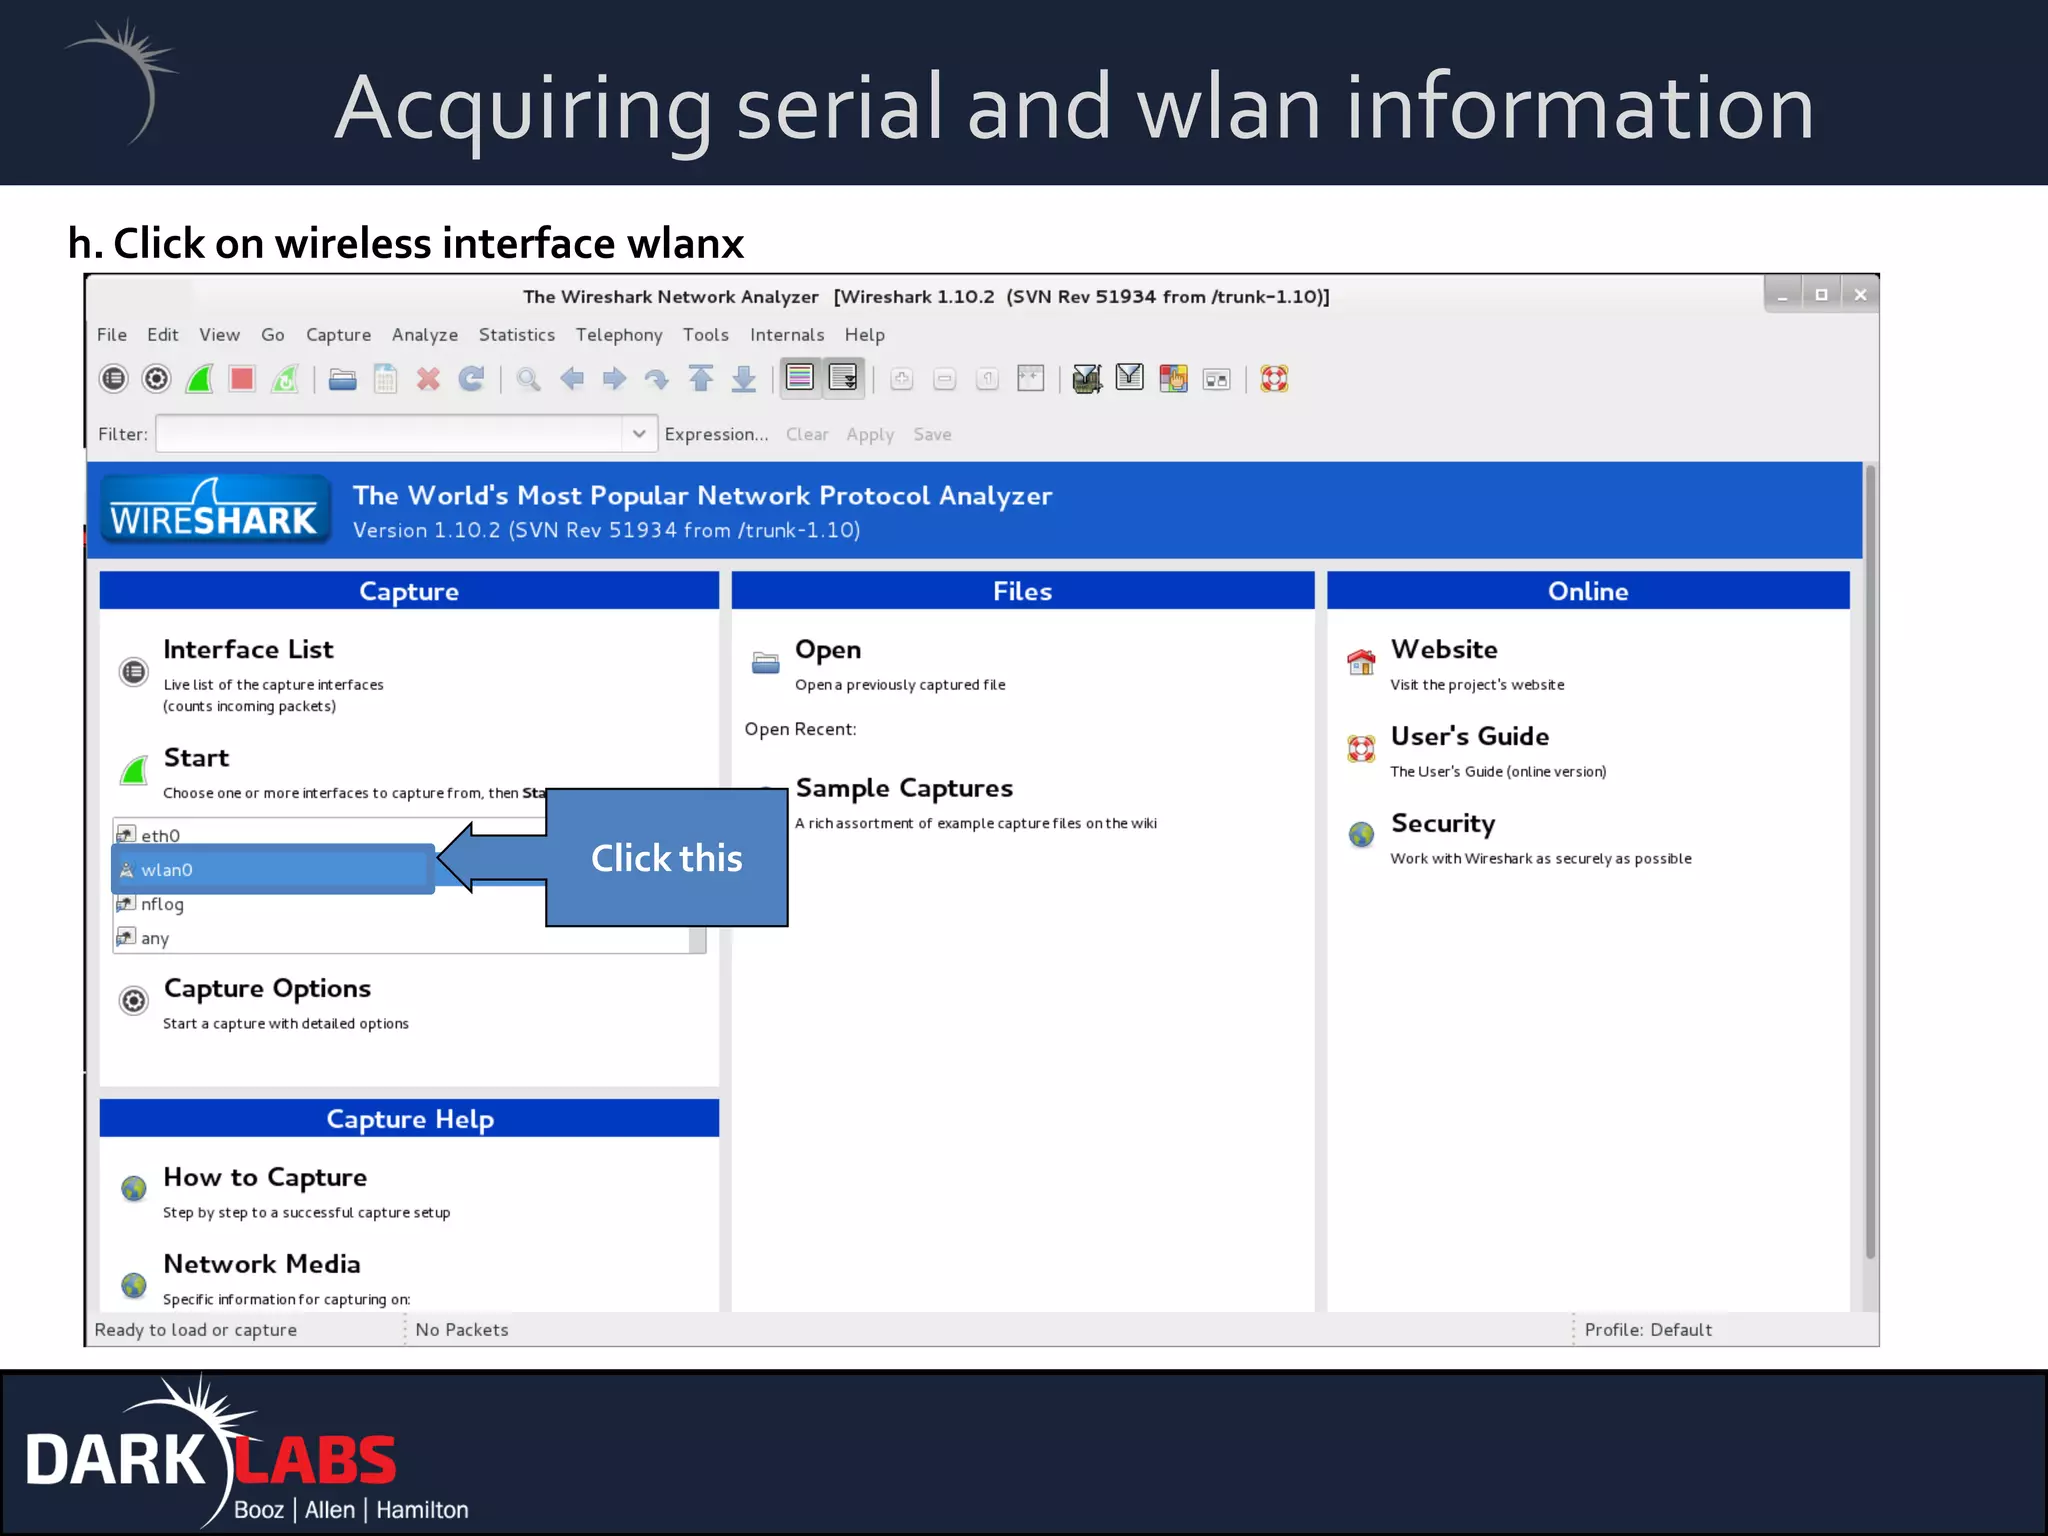Open the Internals menu
This screenshot has width=2048, height=1536.
pyautogui.click(x=787, y=335)
